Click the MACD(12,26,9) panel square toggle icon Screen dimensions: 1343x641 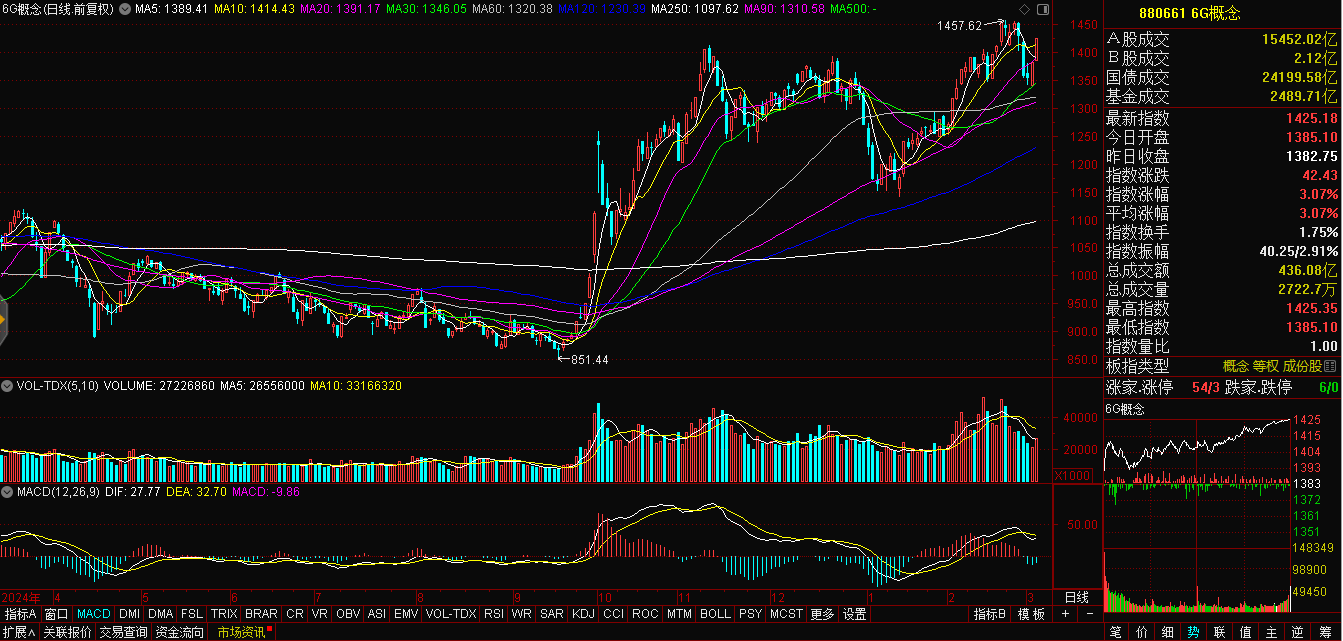point(7,492)
